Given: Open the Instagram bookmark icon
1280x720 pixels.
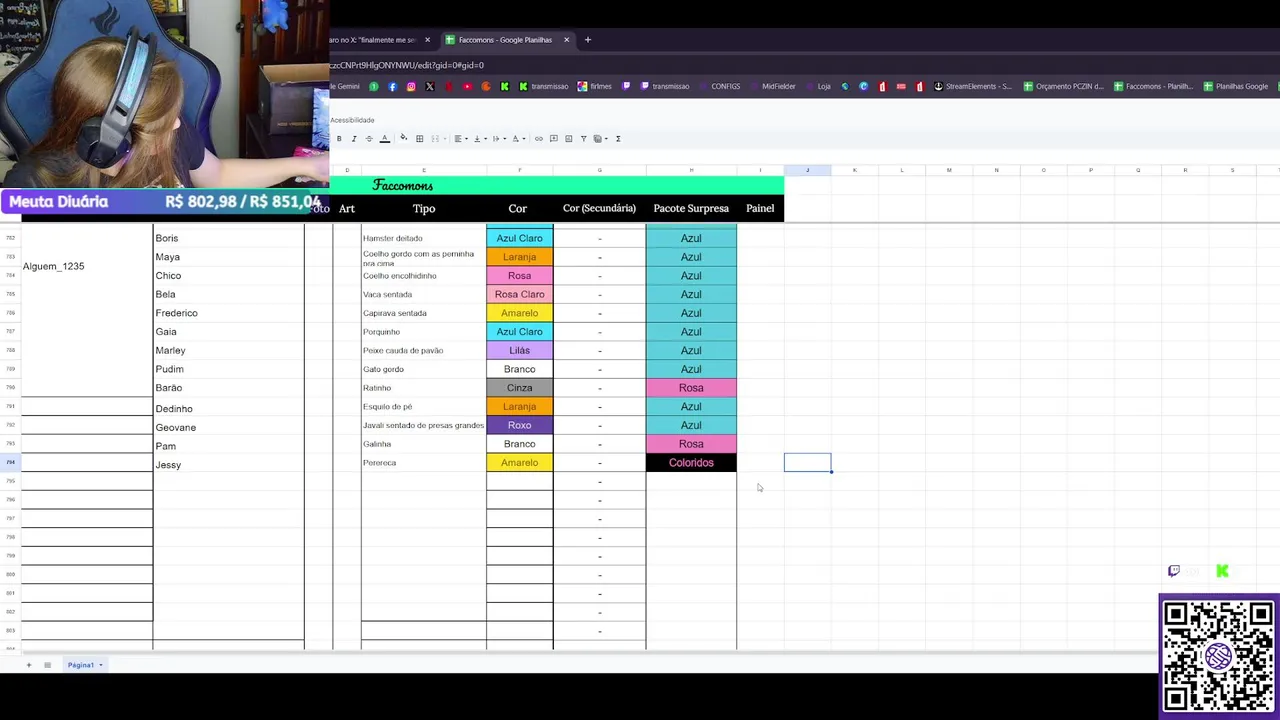Looking at the screenshot, I should click(411, 87).
